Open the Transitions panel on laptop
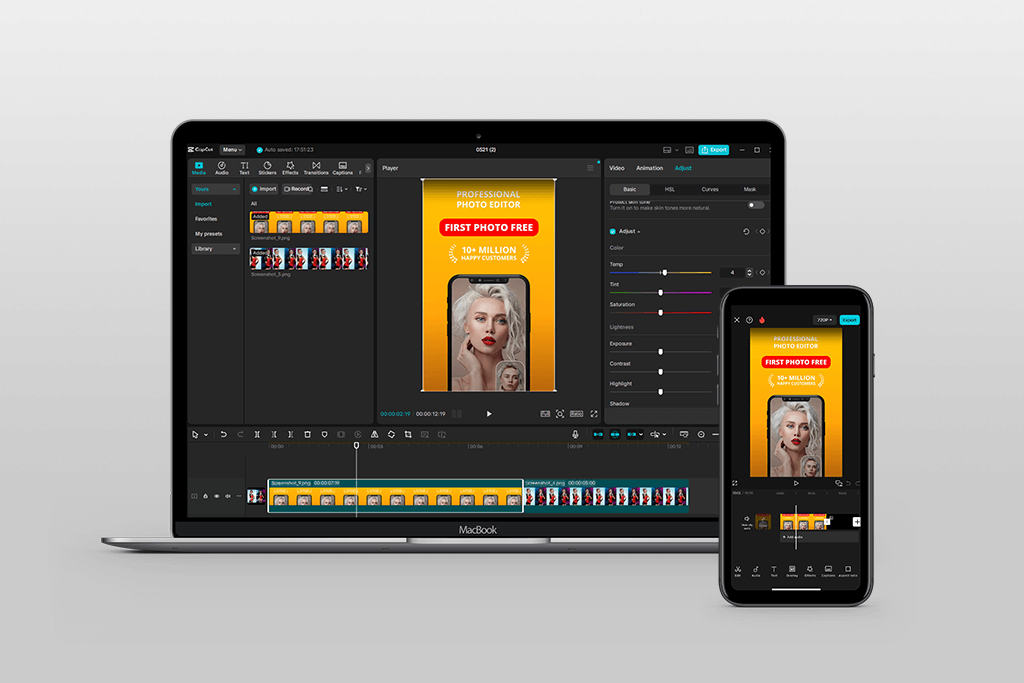This screenshot has width=1024, height=683. coord(316,168)
